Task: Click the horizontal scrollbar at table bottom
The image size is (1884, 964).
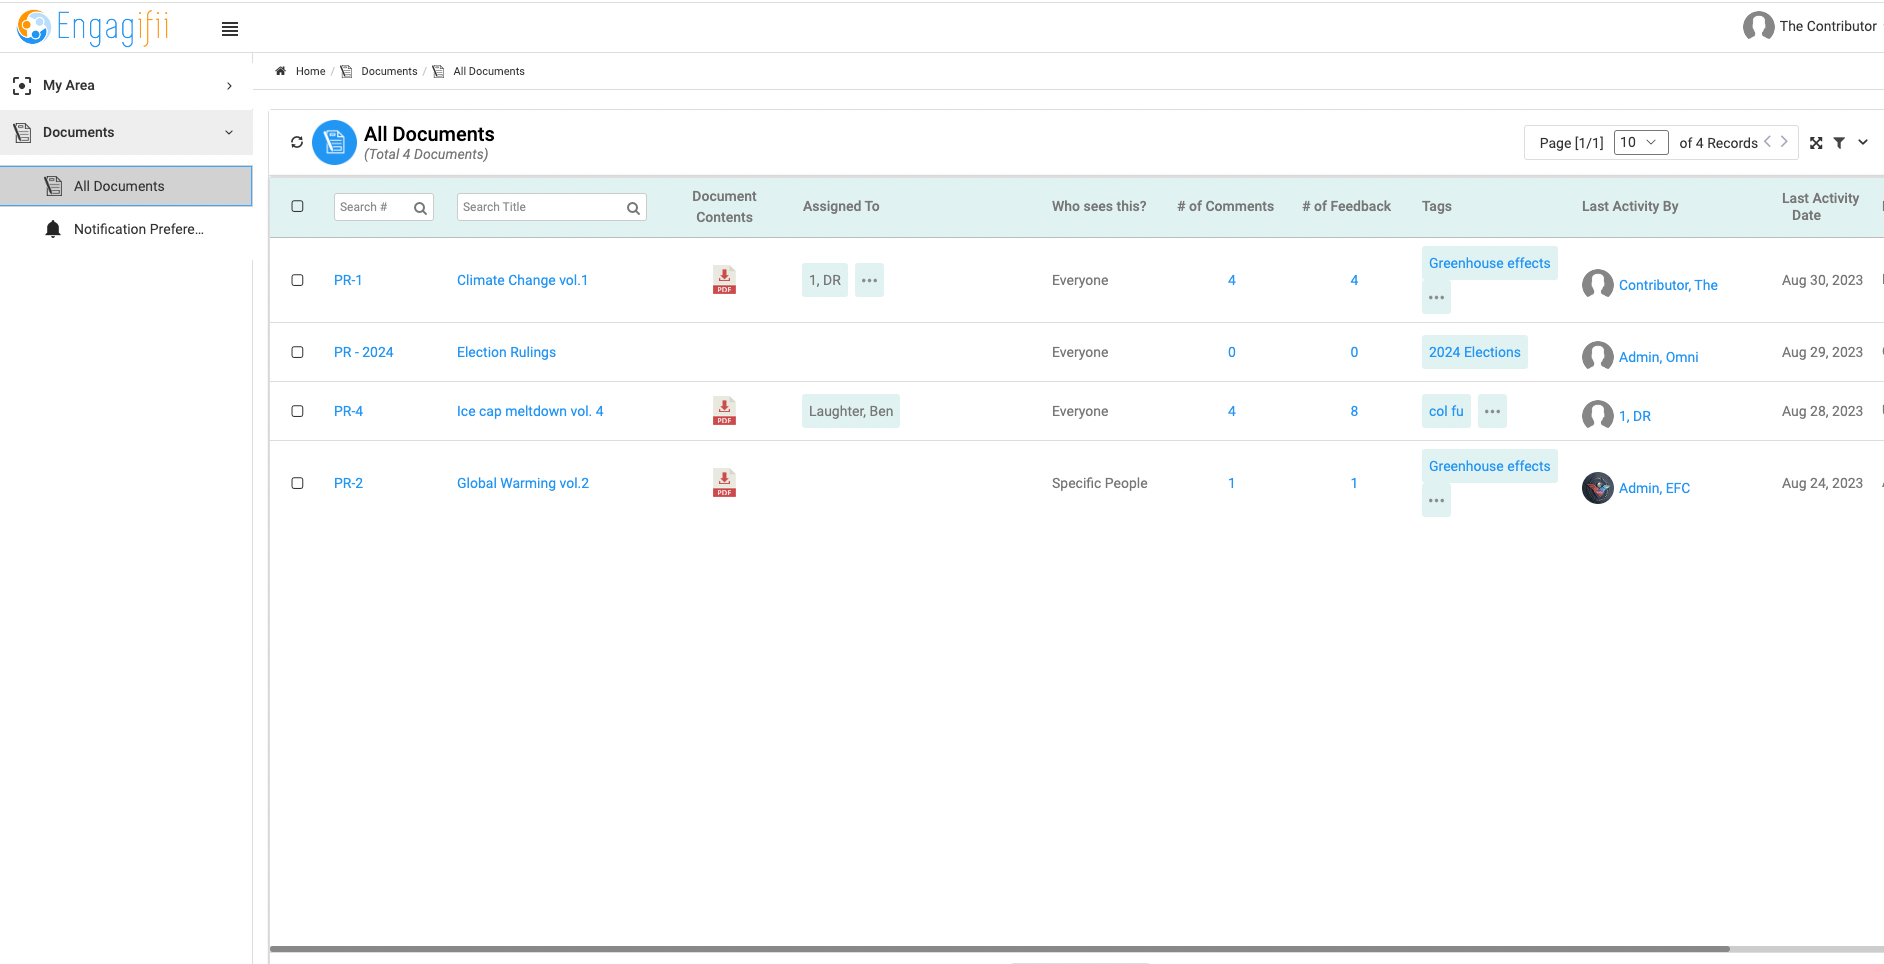Action: (999, 949)
